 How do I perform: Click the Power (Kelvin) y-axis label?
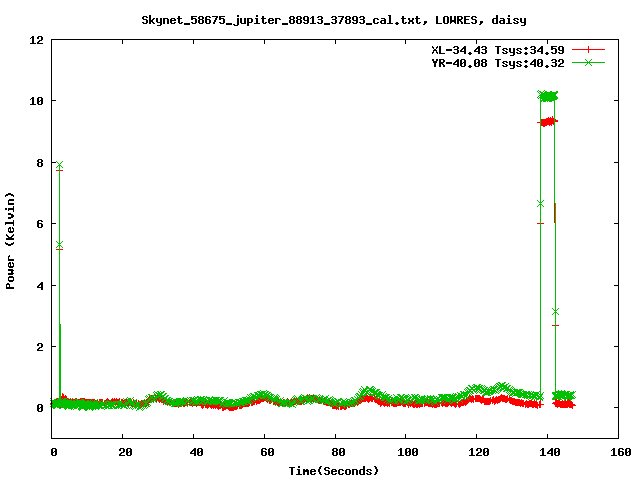click(x=10, y=241)
